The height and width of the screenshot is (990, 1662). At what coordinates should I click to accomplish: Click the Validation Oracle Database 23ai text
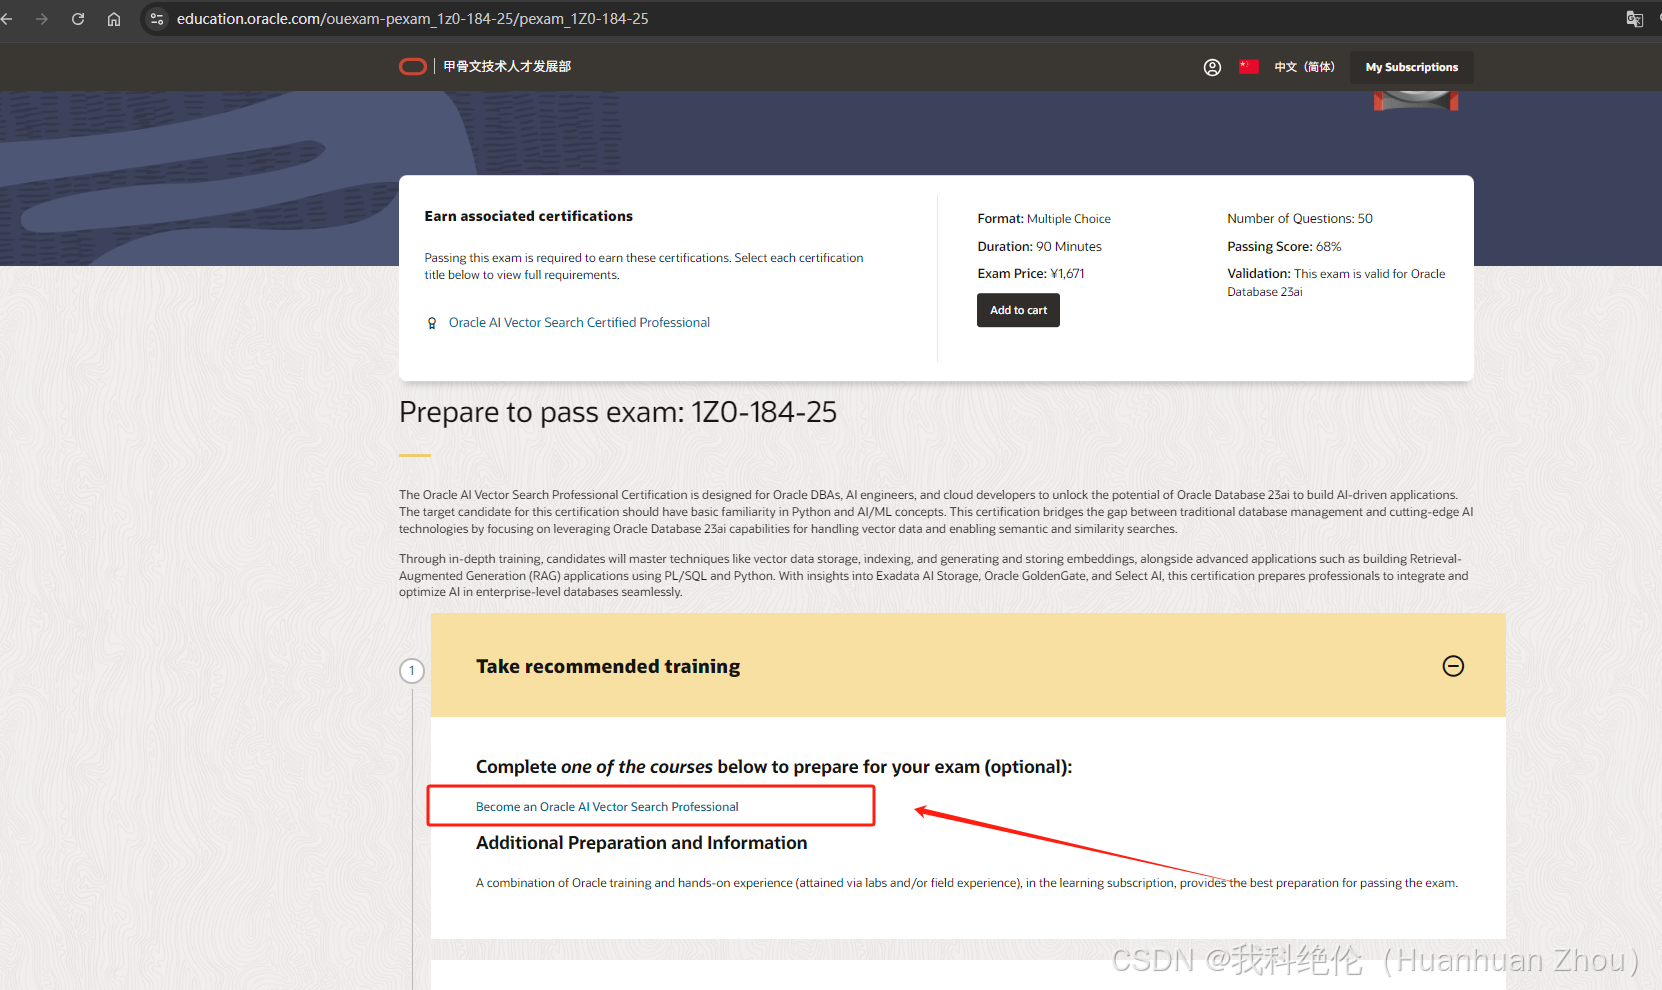point(1336,282)
